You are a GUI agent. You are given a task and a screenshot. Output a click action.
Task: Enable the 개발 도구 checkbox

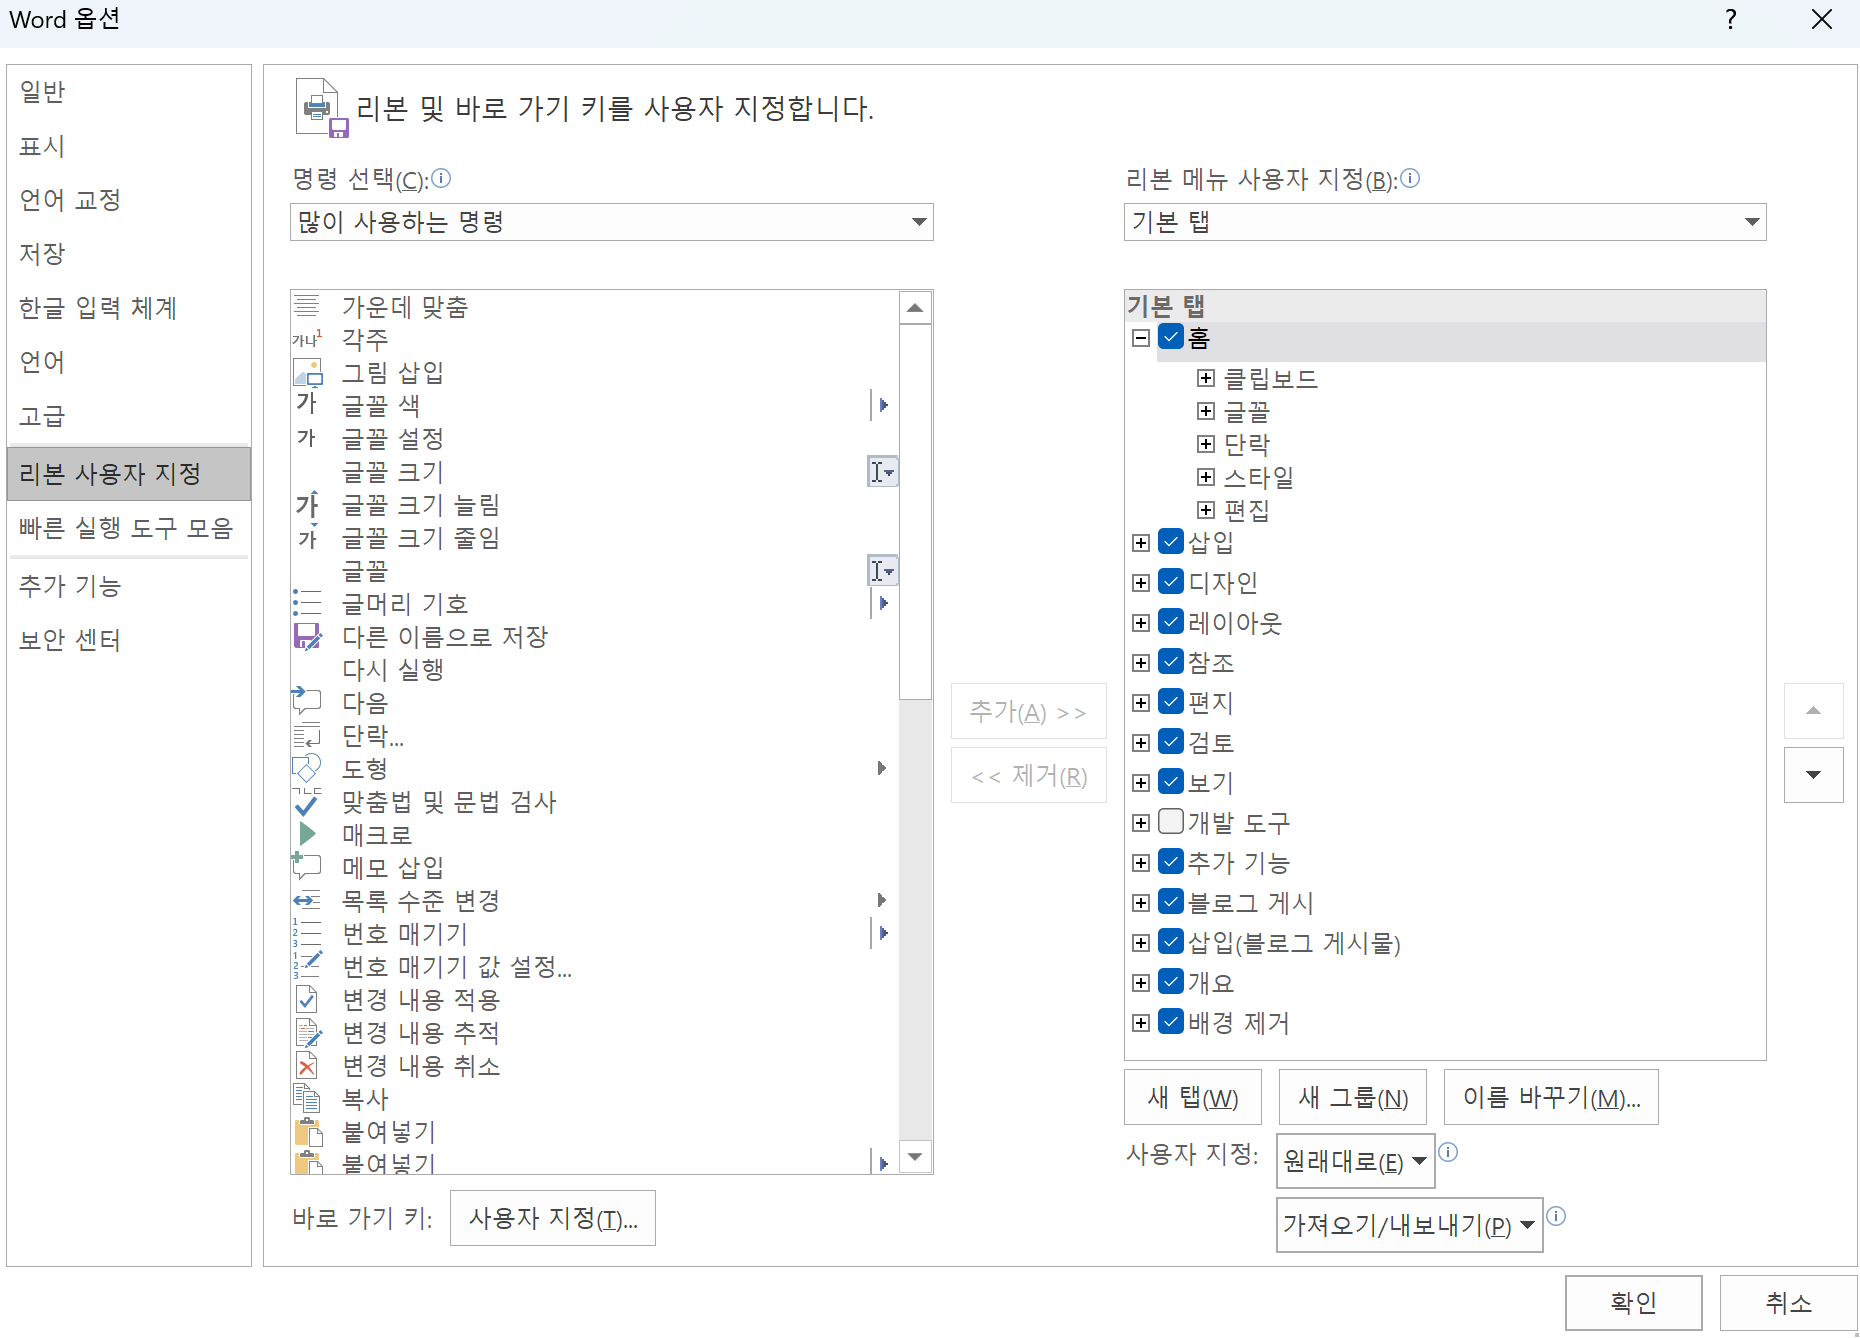tap(1171, 822)
